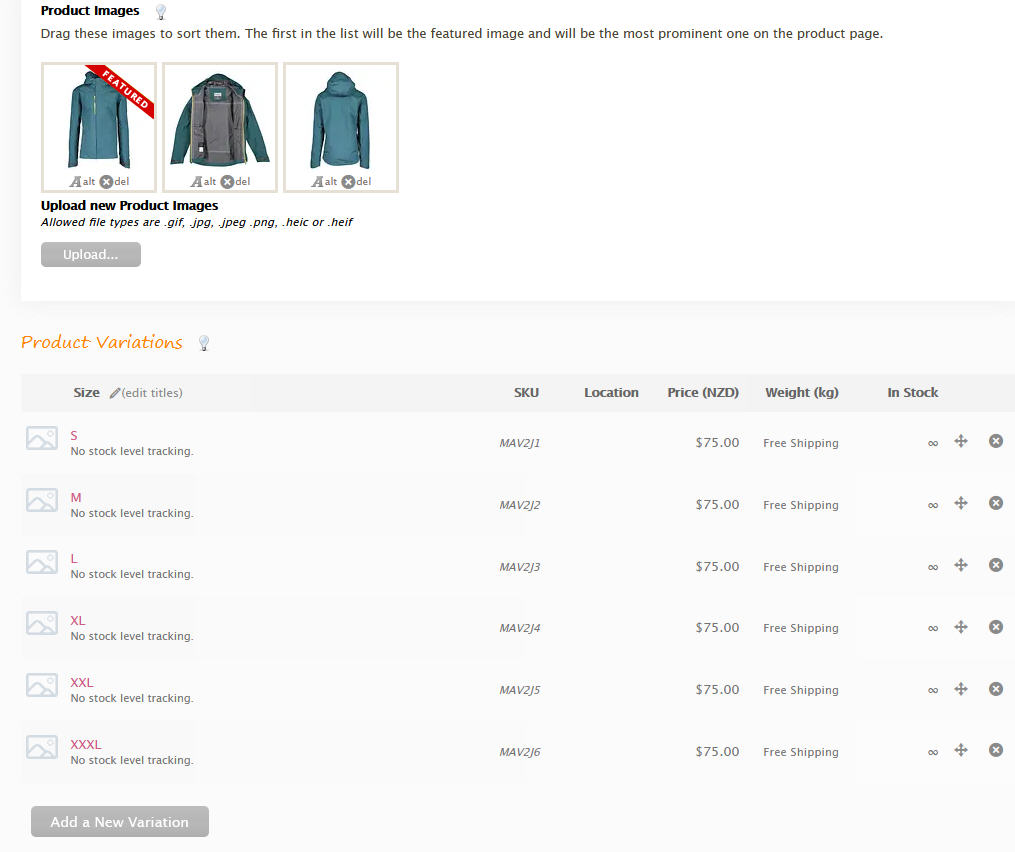Open the XL size variation
Viewport: 1015px width, 852px height.
click(78, 621)
